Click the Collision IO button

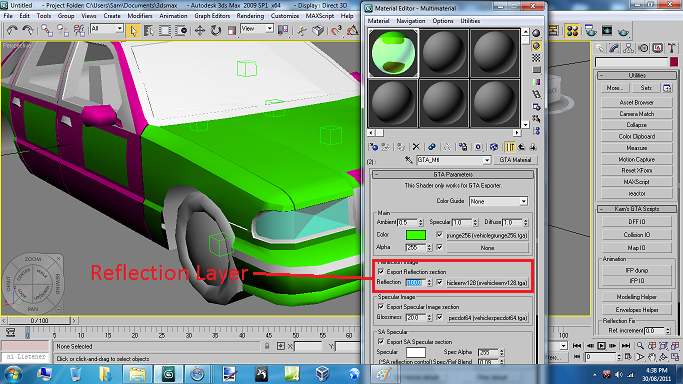636,235
